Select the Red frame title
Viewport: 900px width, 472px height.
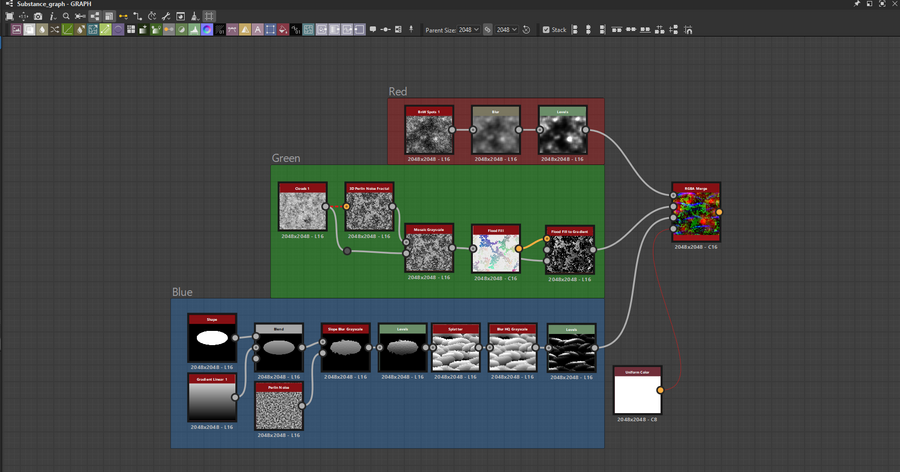pyautogui.click(x=398, y=92)
